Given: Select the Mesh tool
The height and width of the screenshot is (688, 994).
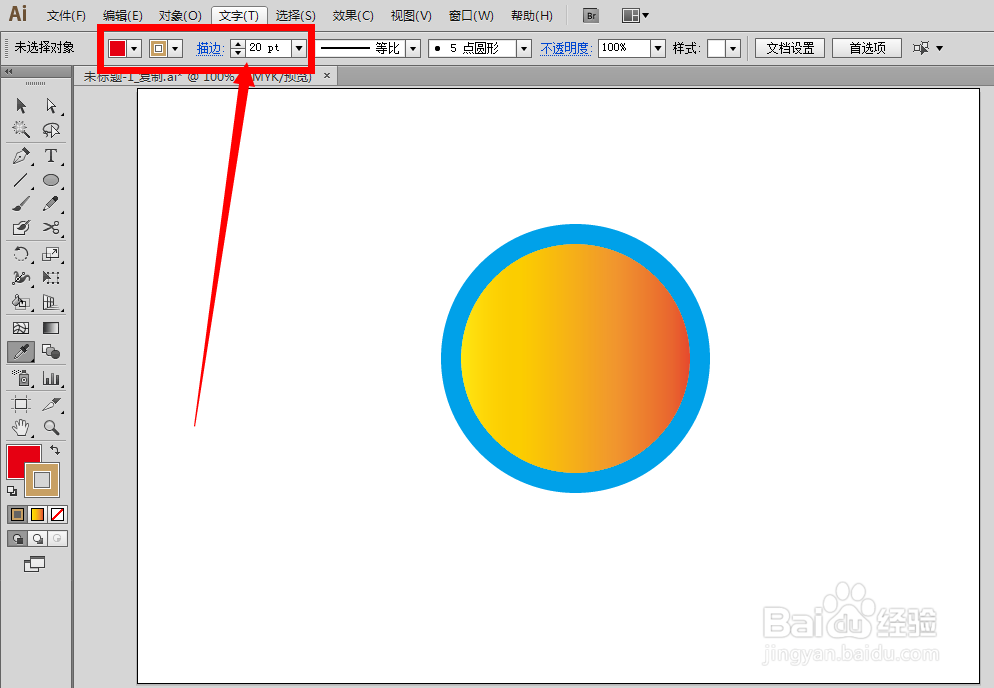Looking at the screenshot, I should [21, 328].
